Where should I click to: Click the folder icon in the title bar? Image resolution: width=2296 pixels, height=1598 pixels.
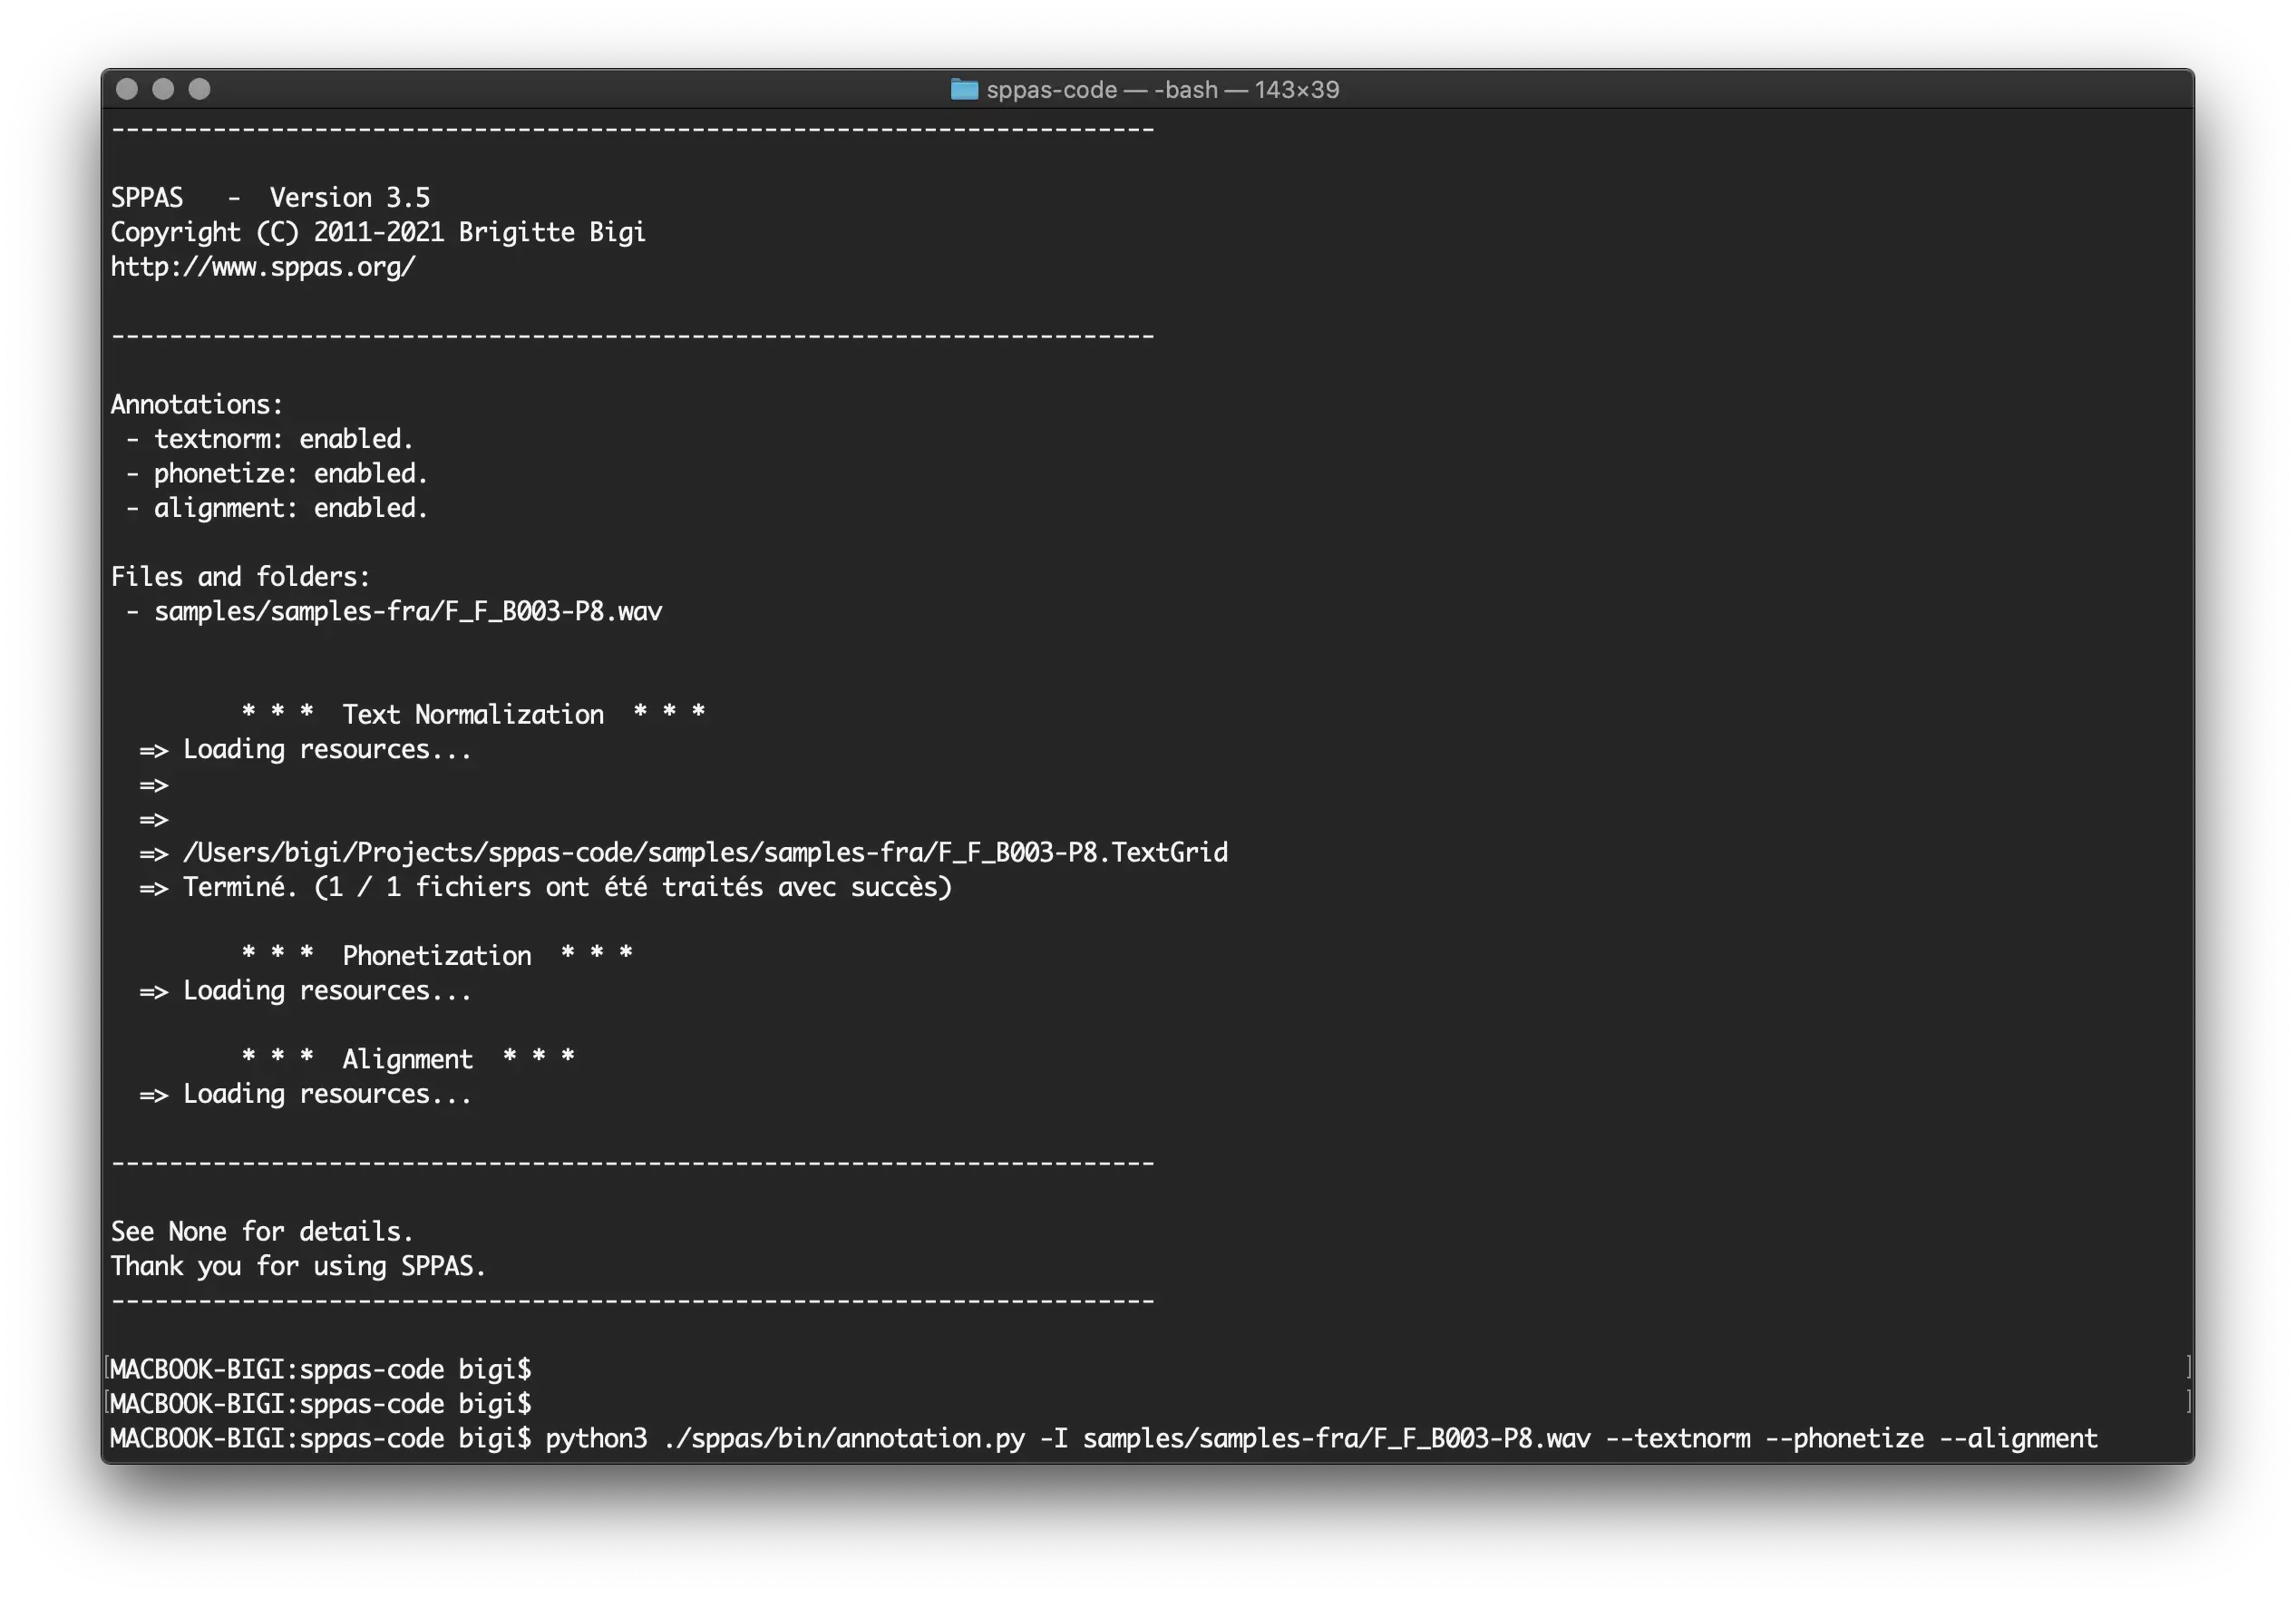(963, 89)
